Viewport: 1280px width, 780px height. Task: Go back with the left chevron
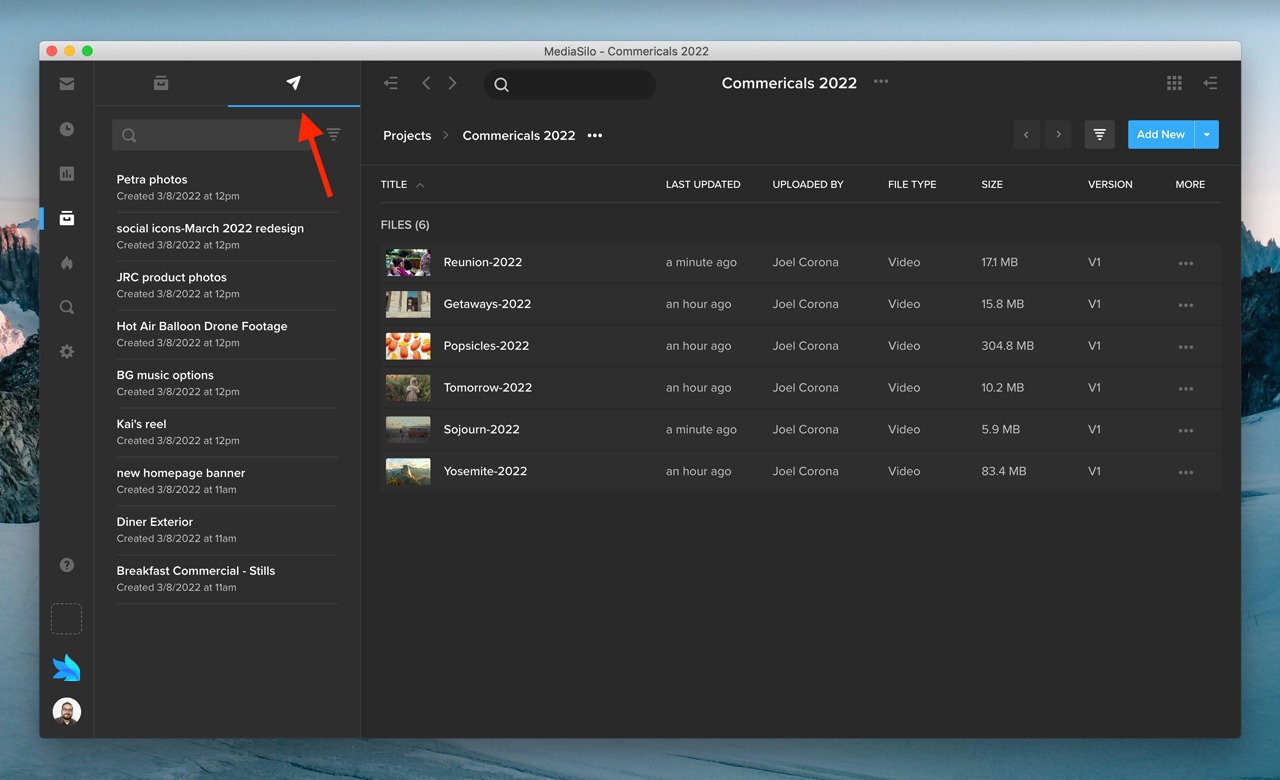[426, 83]
